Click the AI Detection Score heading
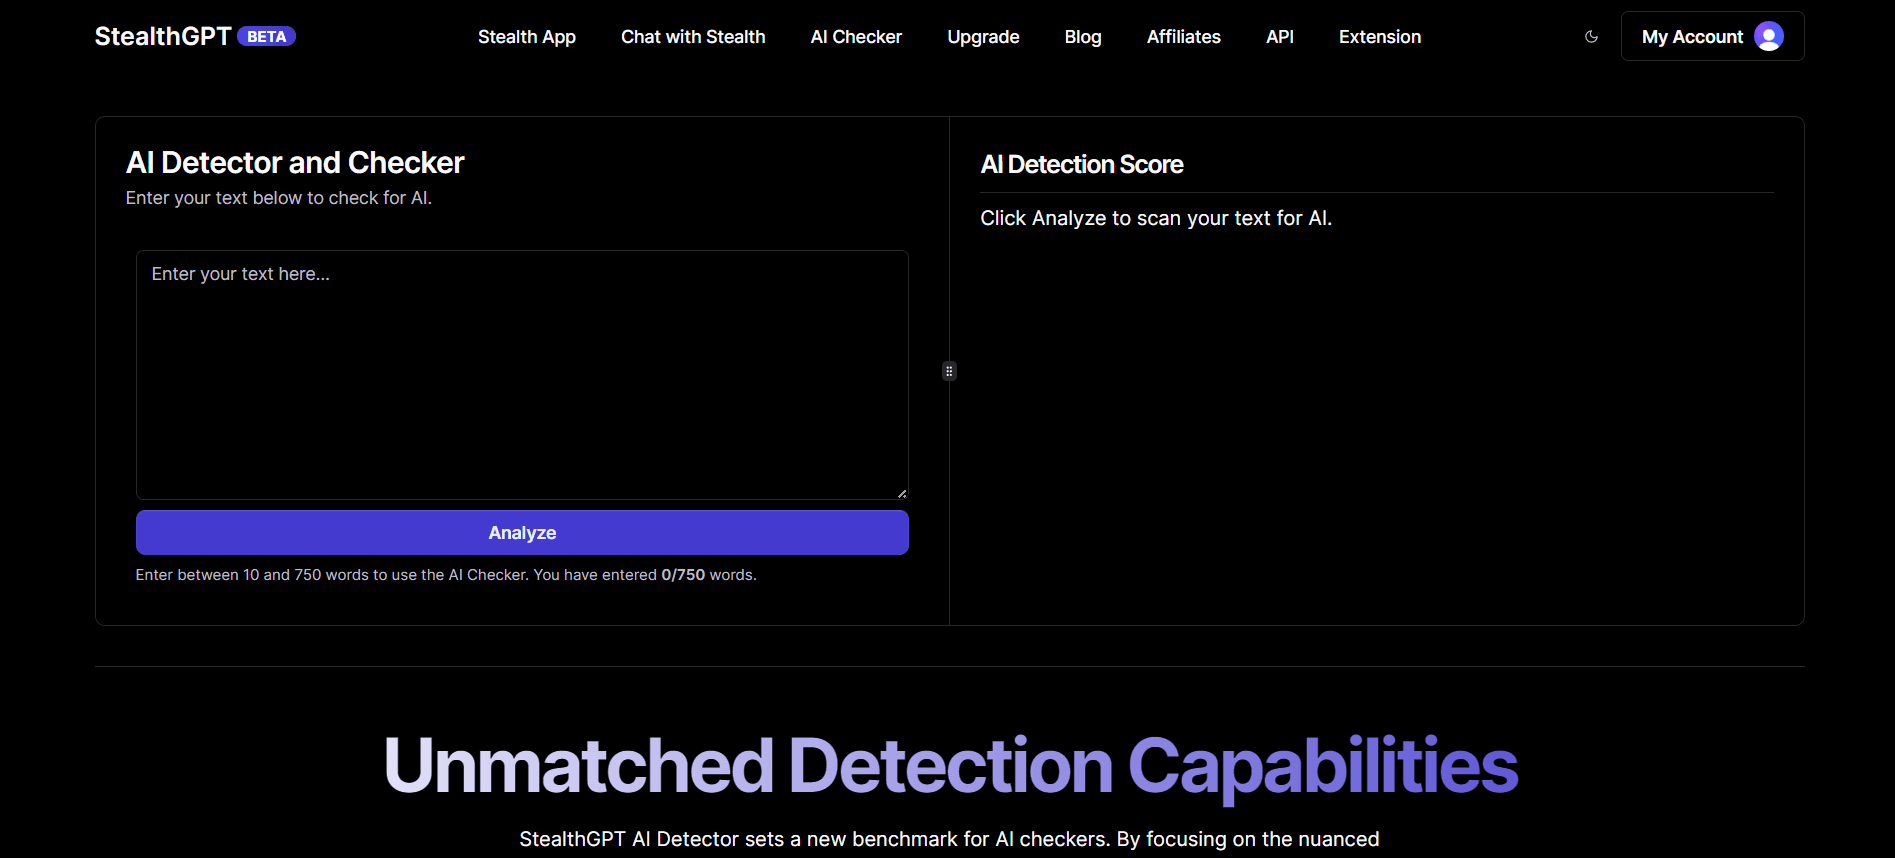The width and height of the screenshot is (1895, 858). (x=1081, y=165)
